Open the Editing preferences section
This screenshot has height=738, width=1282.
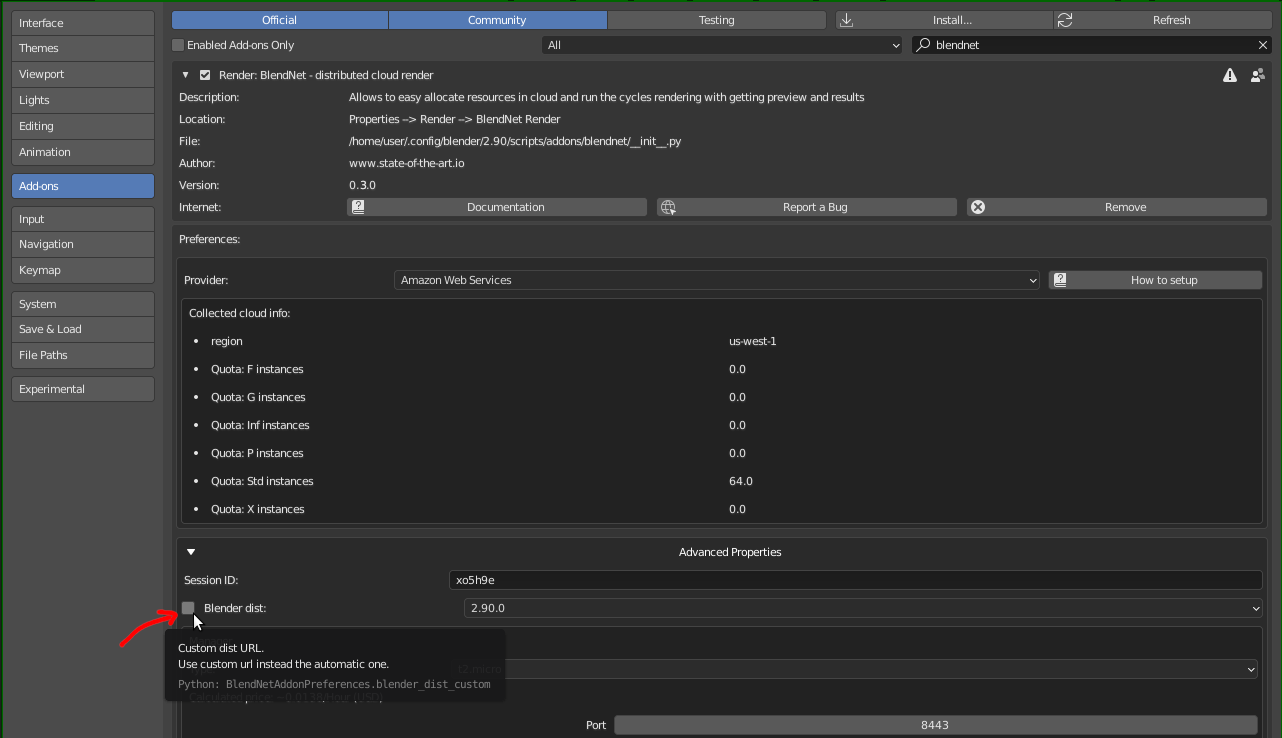click(x=83, y=126)
